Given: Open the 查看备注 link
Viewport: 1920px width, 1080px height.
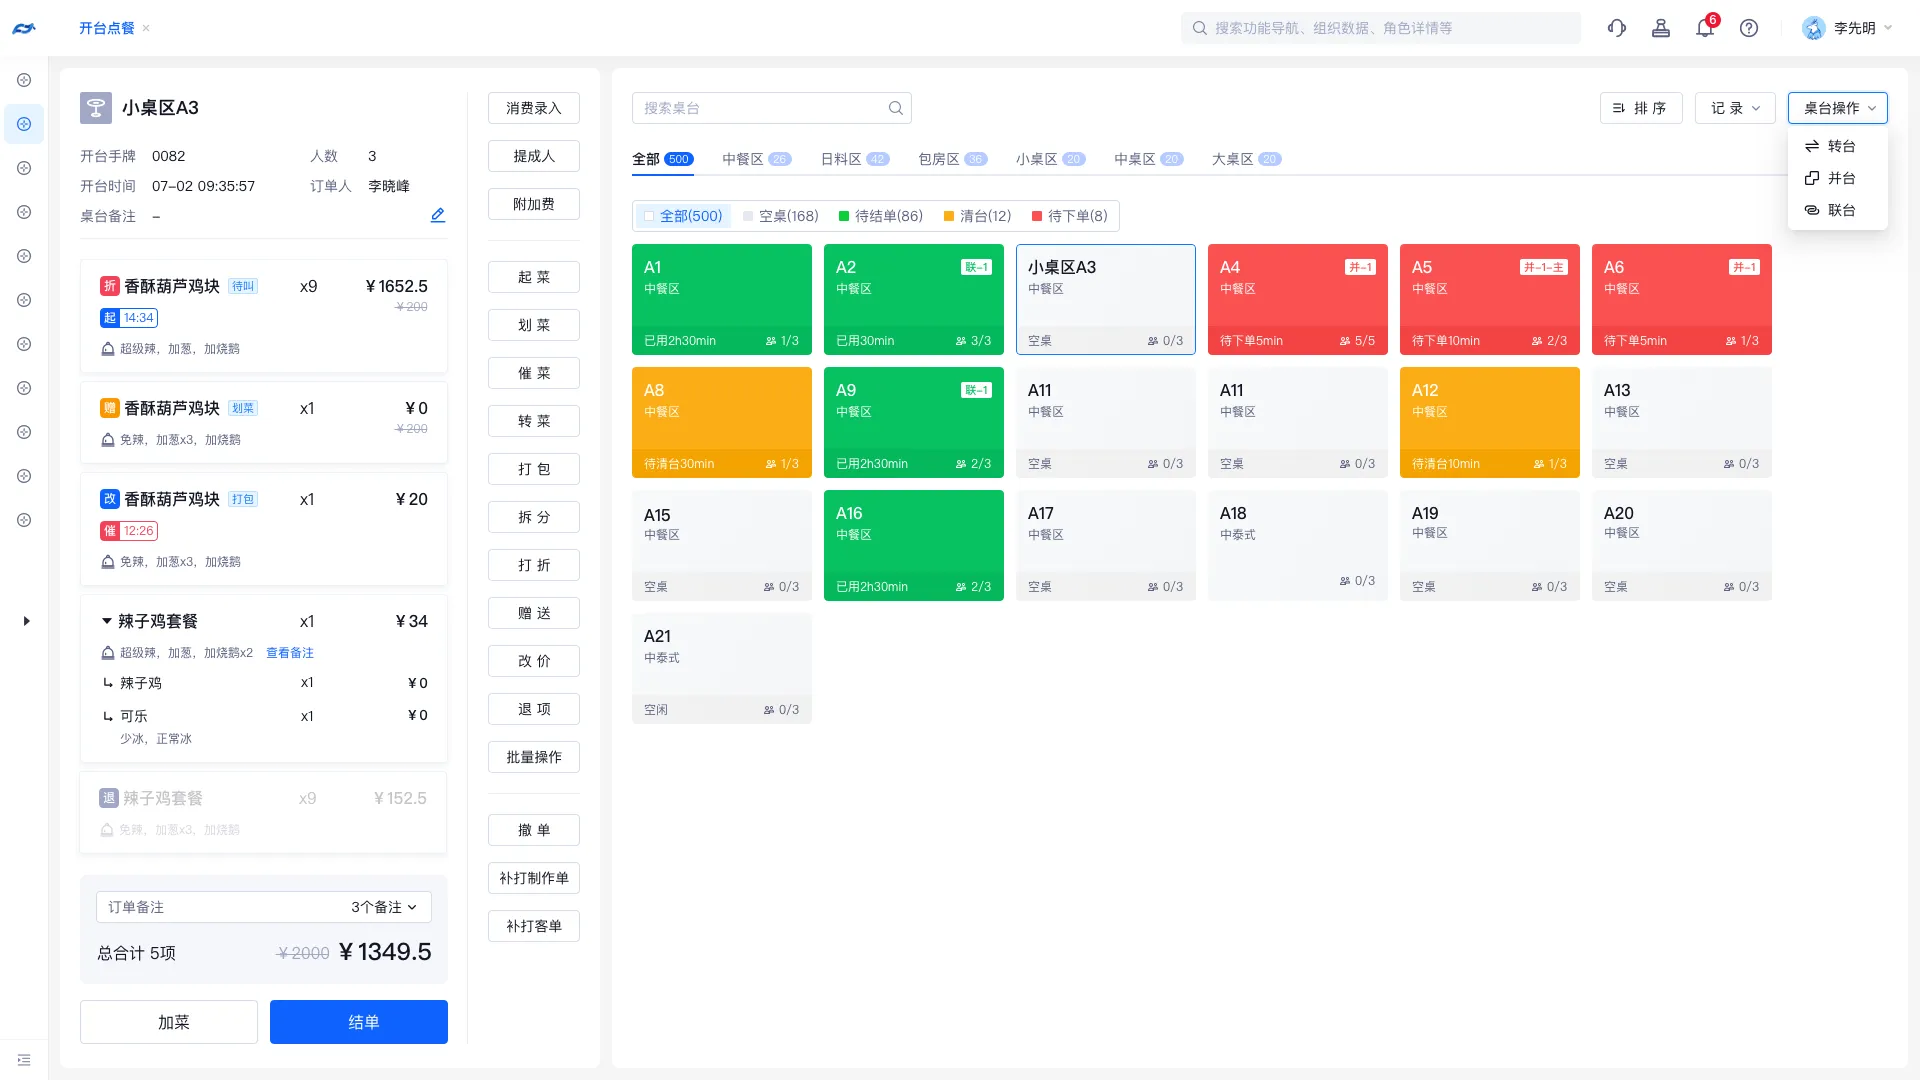Looking at the screenshot, I should (x=290, y=653).
